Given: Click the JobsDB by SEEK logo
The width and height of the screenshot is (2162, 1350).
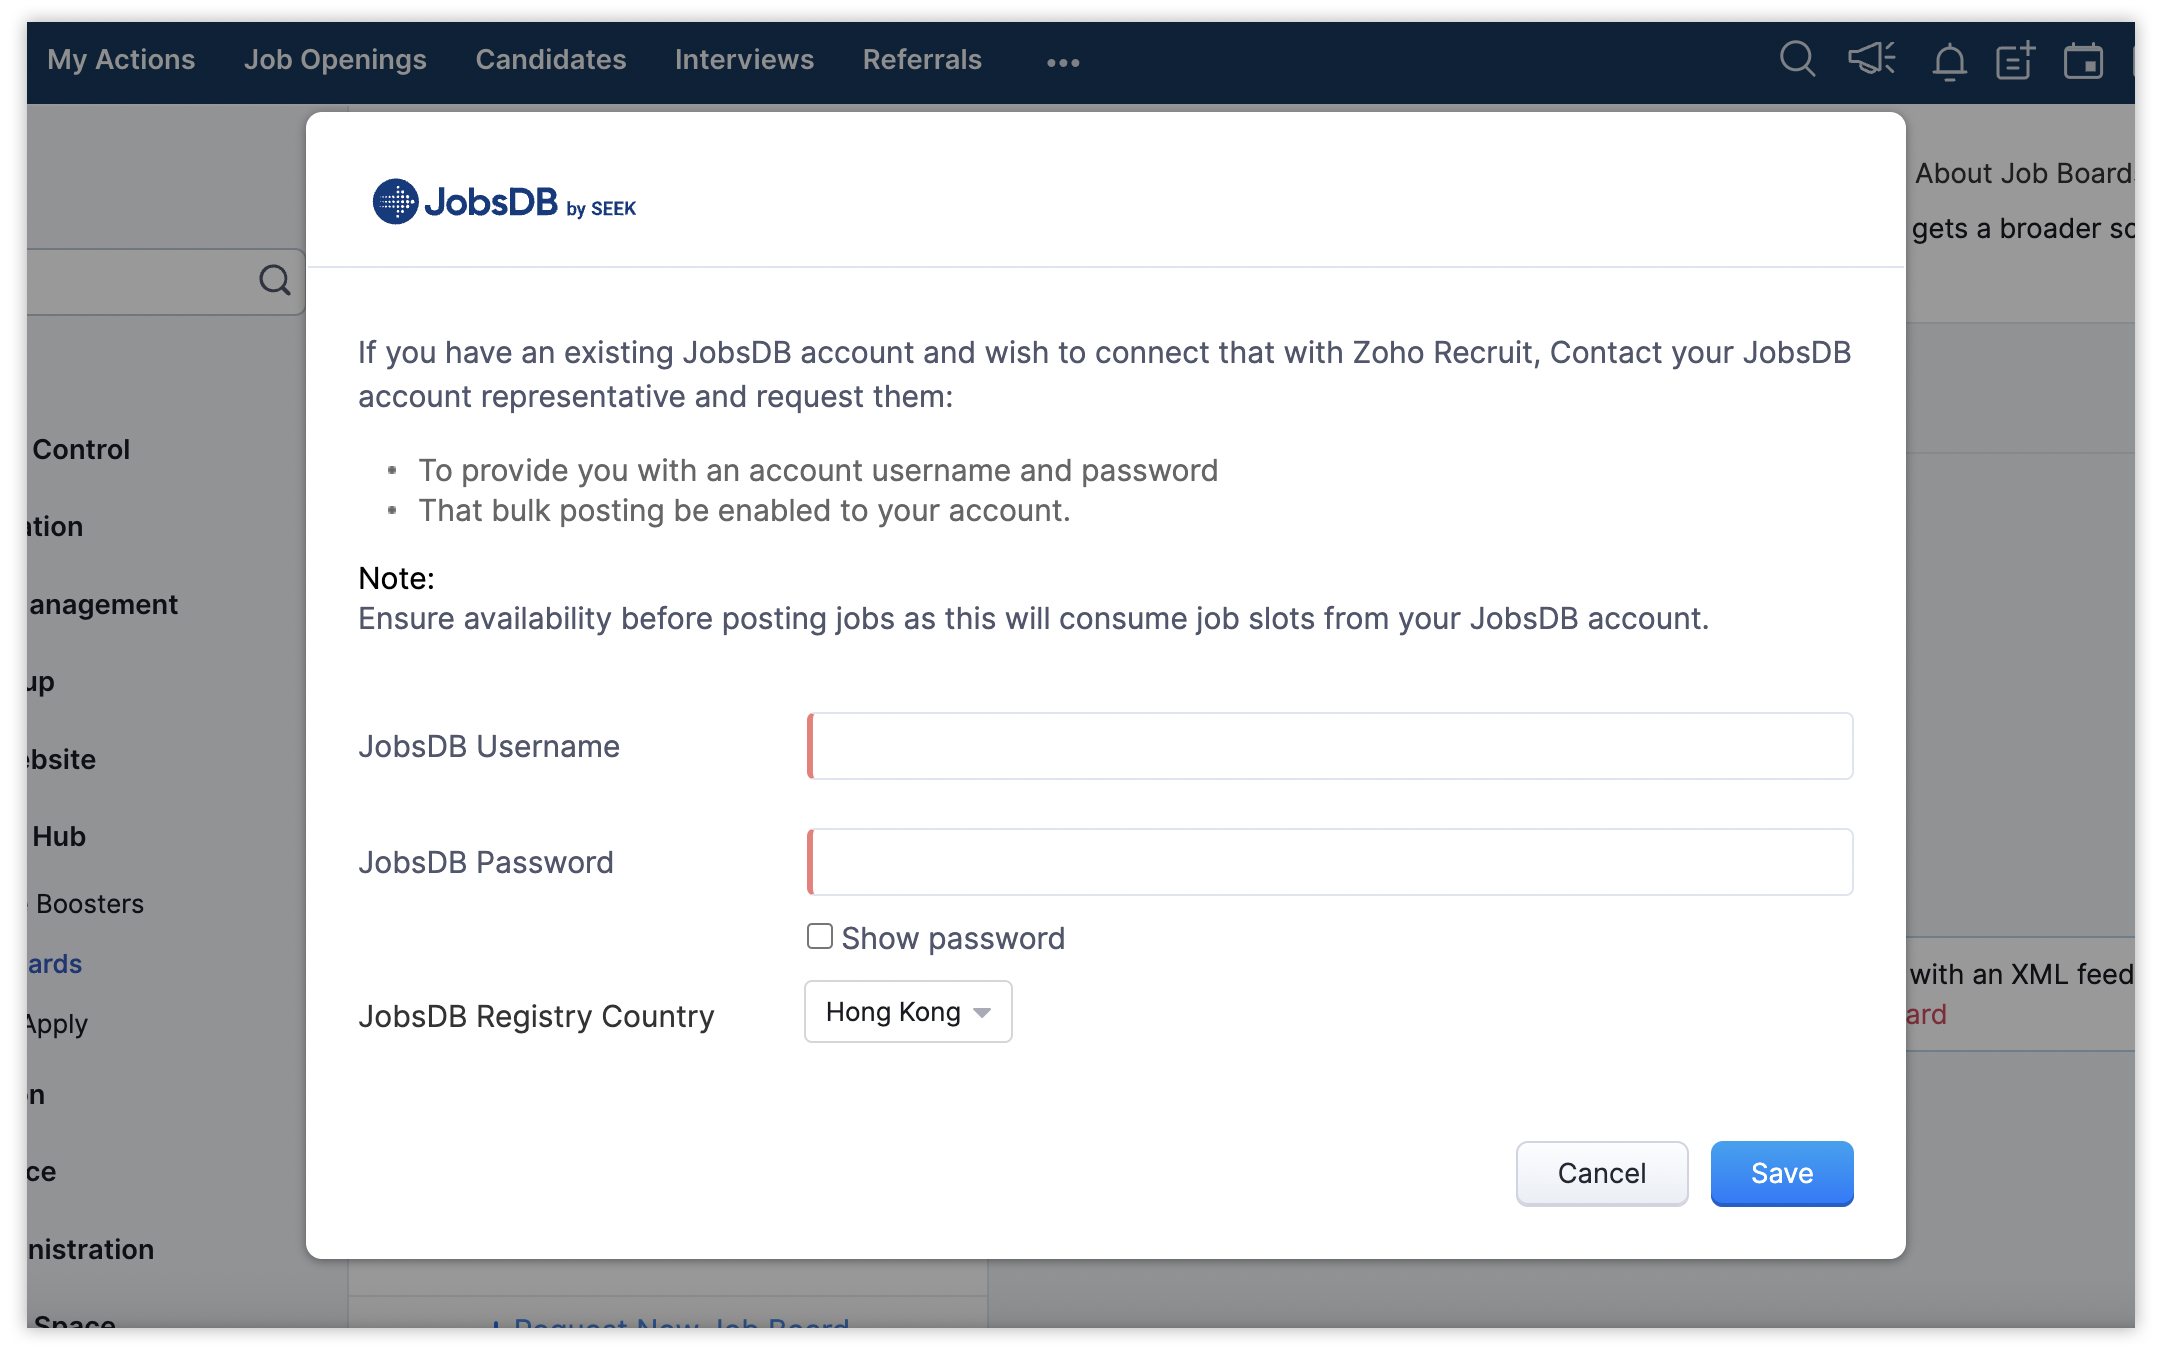Looking at the screenshot, I should [504, 203].
